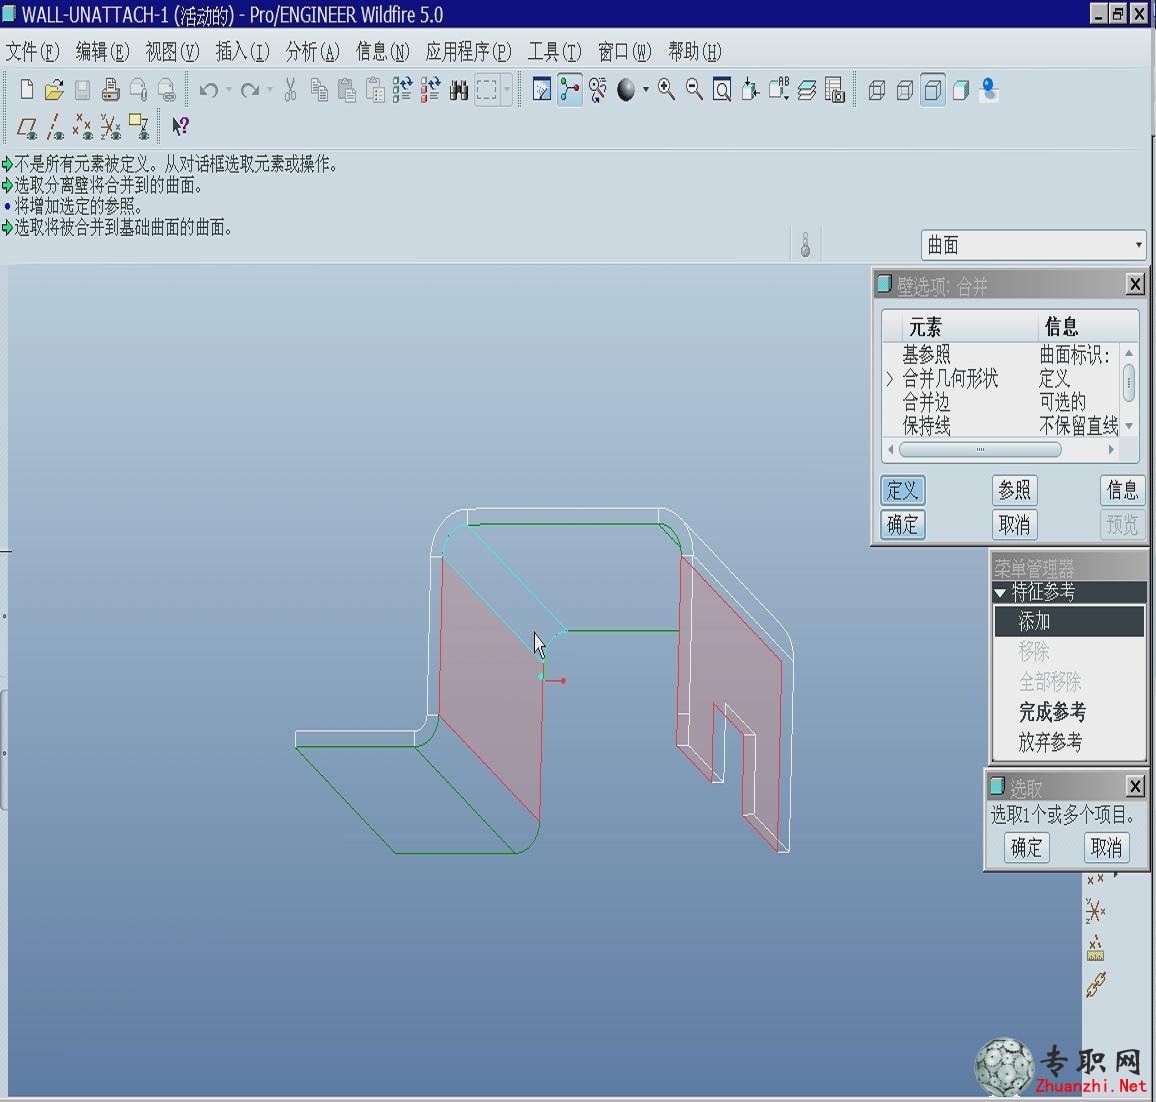Toggle datum points display
This screenshot has height=1102, width=1156.
coord(83,127)
